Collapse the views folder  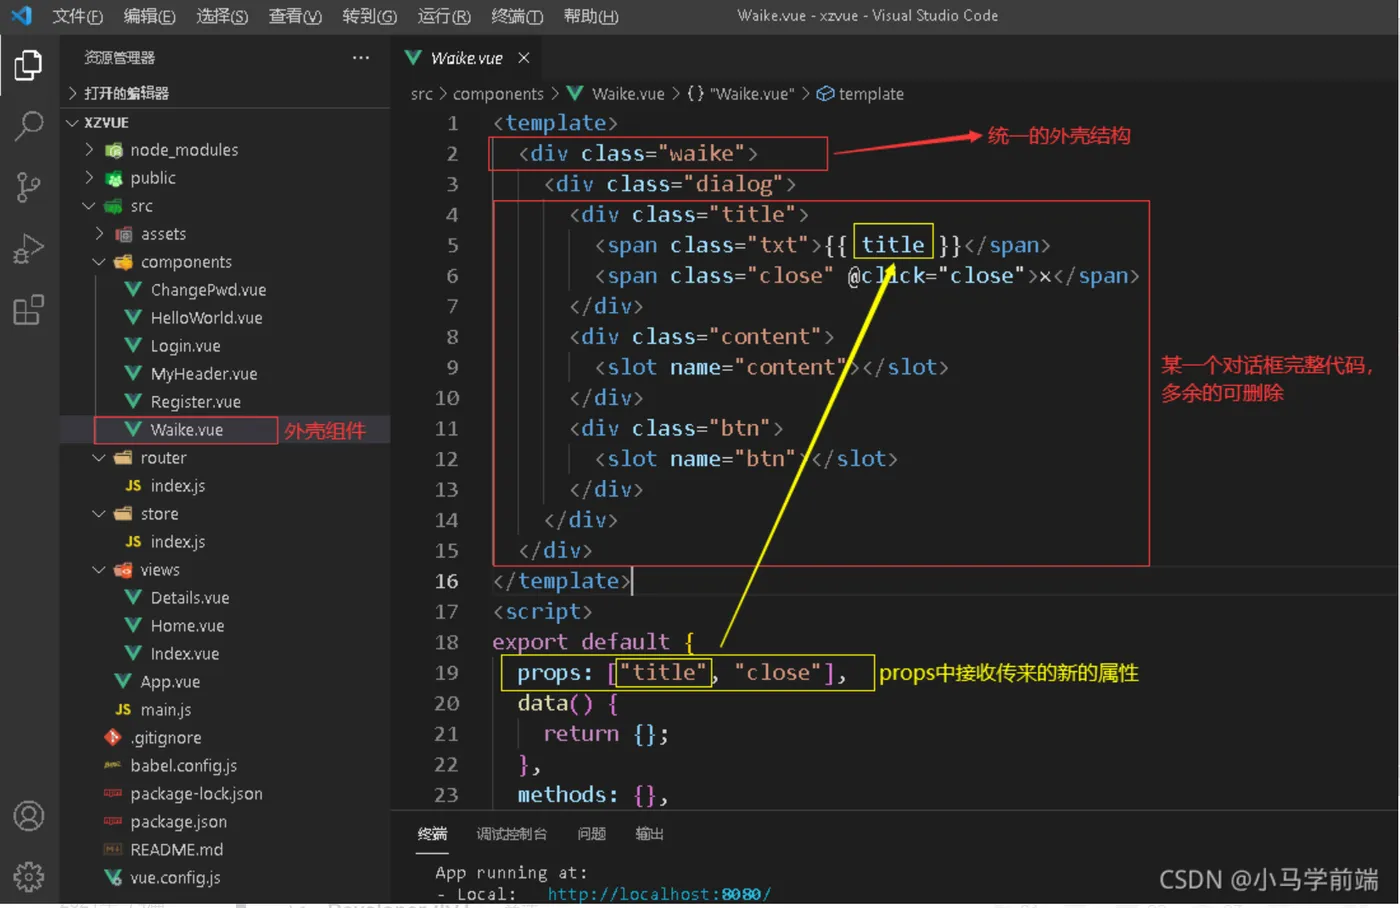pyautogui.click(x=99, y=569)
